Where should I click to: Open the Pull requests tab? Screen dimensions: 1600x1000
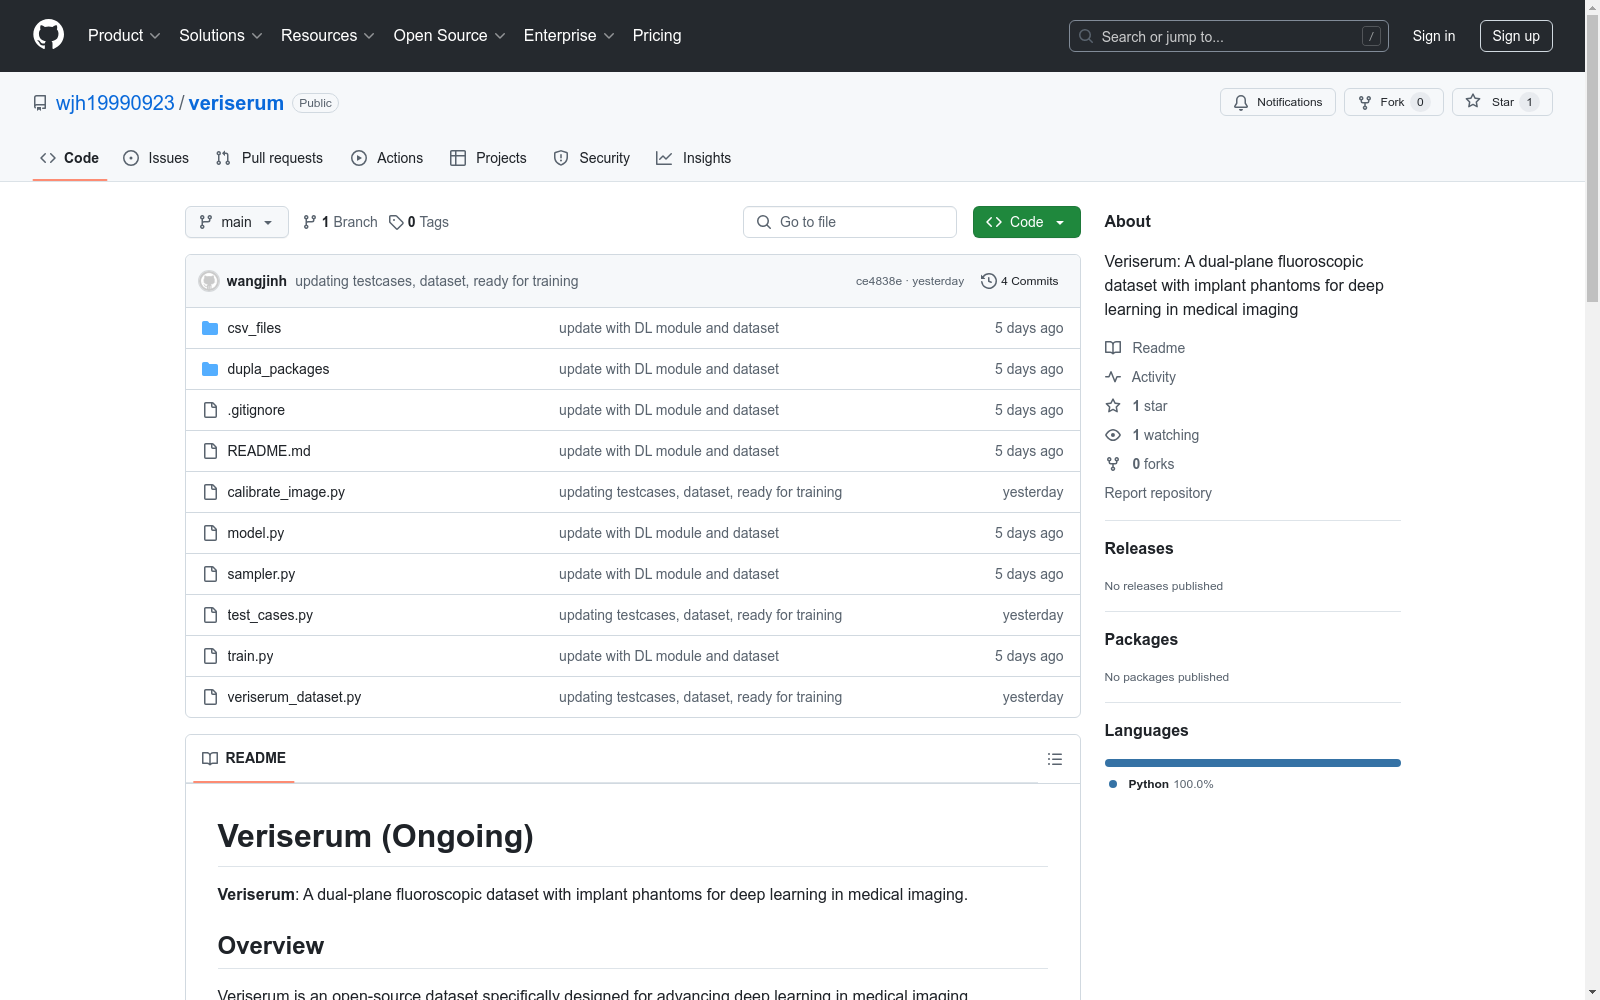pos(269,158)
